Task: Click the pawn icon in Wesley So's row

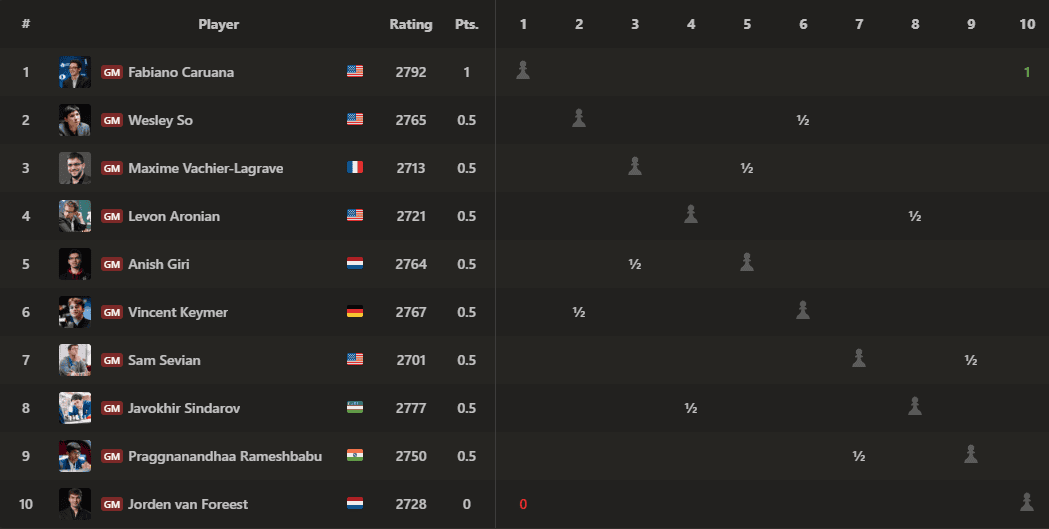Action: (x=579, y=118)
